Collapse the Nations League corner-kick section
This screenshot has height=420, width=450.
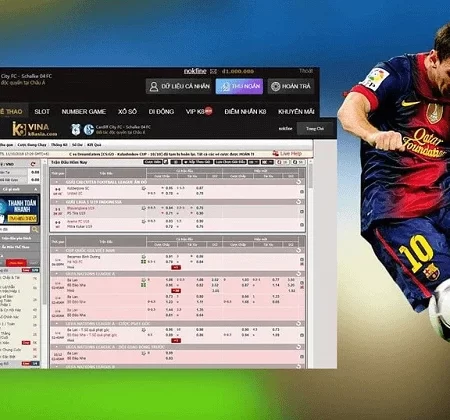click(x=56, y=324)
